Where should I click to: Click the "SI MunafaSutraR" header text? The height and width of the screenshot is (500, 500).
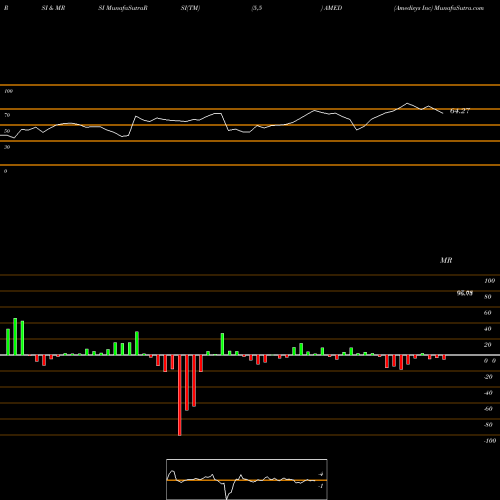pyautogui.click(x=123, y=8)
